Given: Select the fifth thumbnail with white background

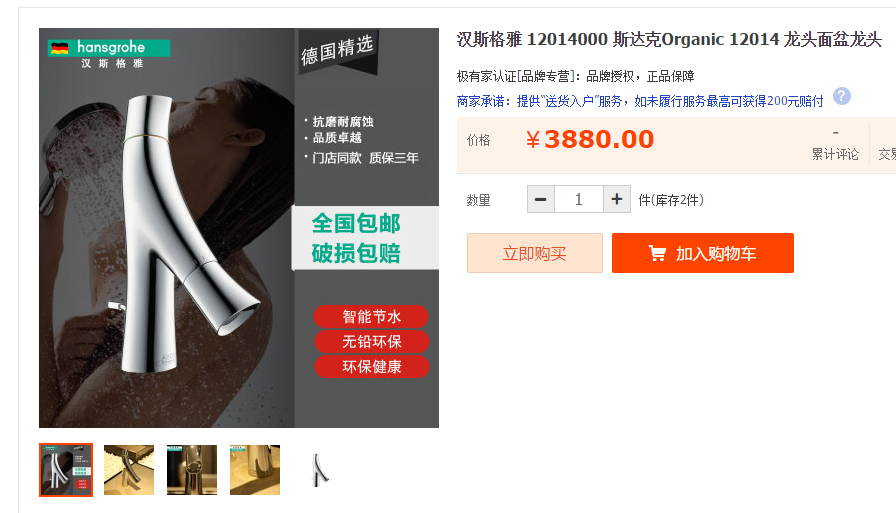Looking at the screenshot, I should (x=318, y=470).
